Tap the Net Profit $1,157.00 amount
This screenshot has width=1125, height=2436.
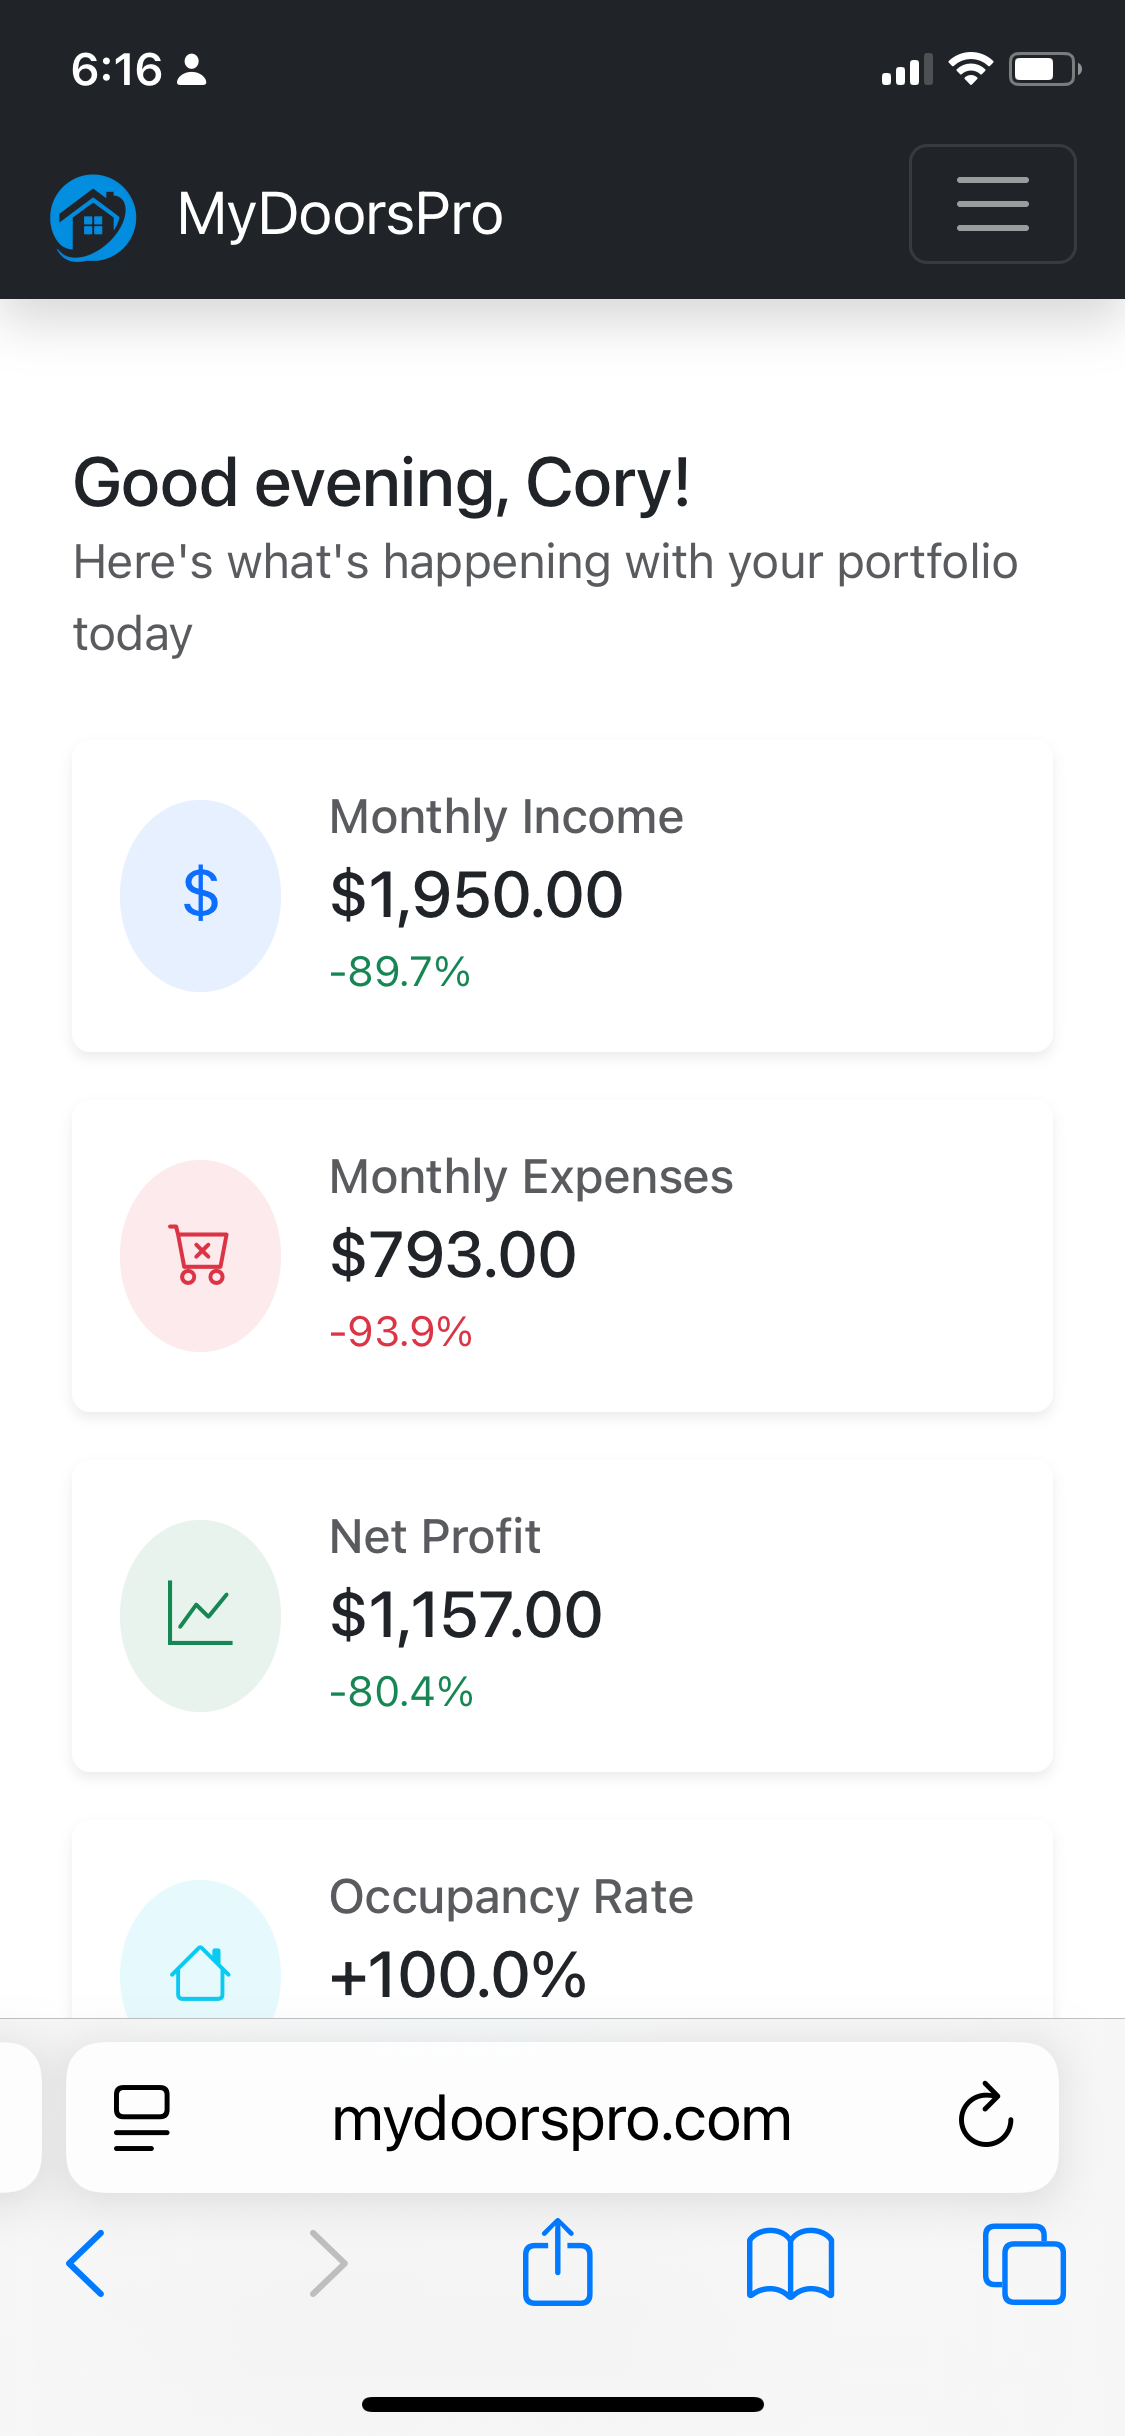click(x=466, y=1615)
